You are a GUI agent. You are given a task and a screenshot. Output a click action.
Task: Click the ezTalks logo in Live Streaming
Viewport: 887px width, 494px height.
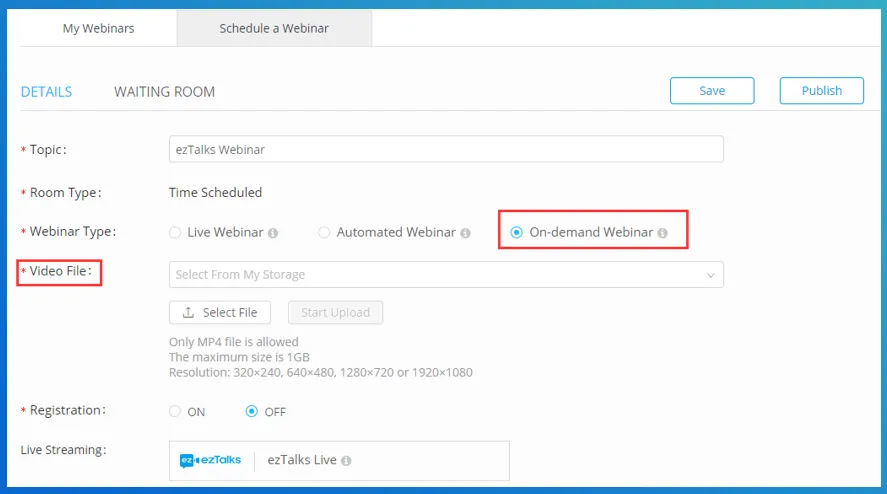click(x=210, y=461)
